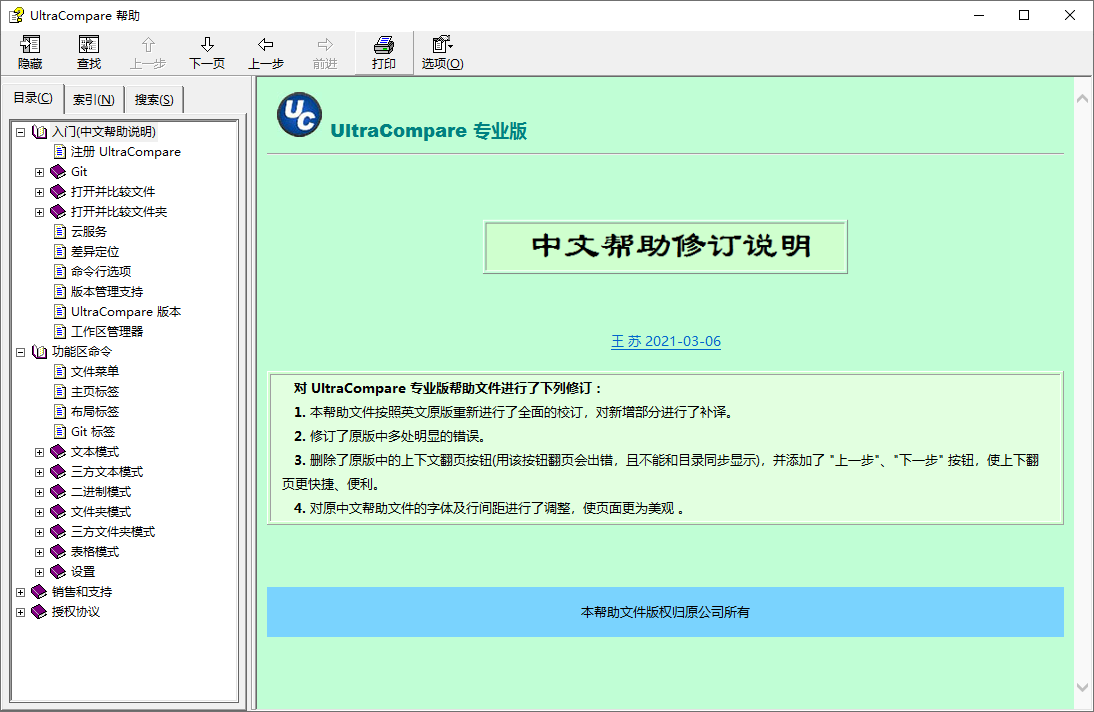Image resolution: width=1094 pixels, height=712 pixels.
Task: Click the scrollbar down arrow in content pane
Action: pyautogui.click(x=1082, y=688)
